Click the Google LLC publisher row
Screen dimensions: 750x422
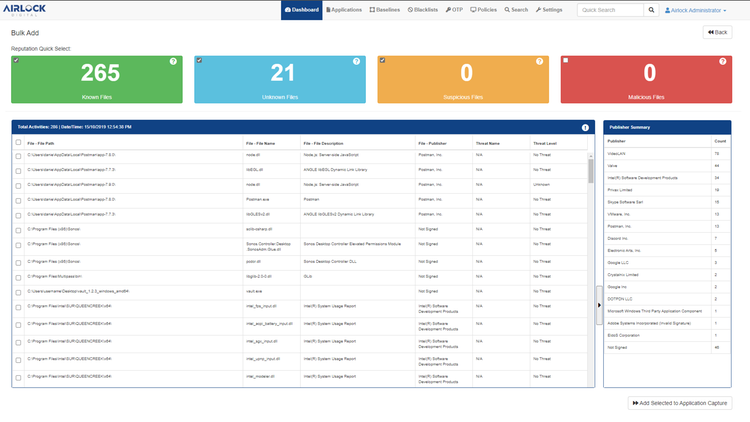[x=667, y=263]
